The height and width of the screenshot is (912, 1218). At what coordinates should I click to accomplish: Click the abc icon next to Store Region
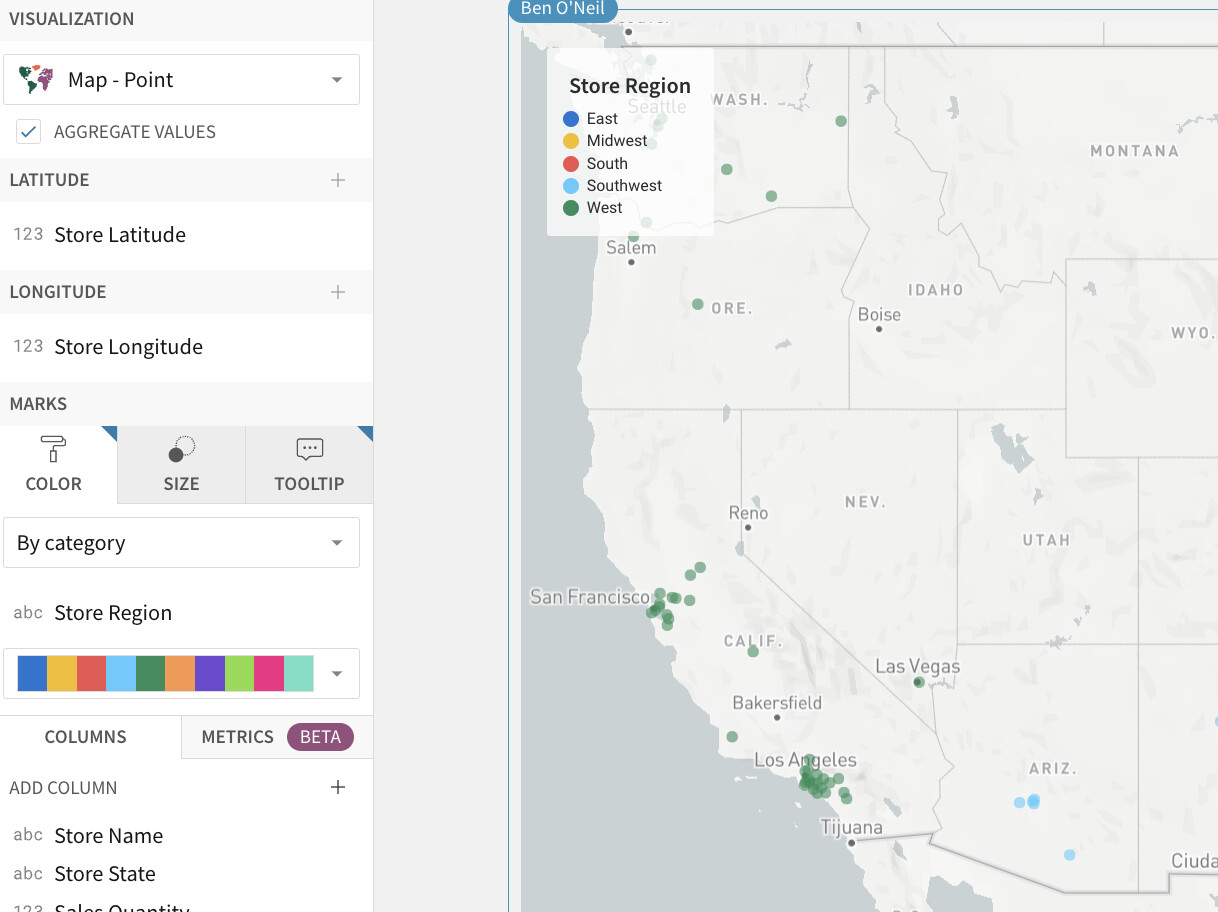tap(28, 613)
